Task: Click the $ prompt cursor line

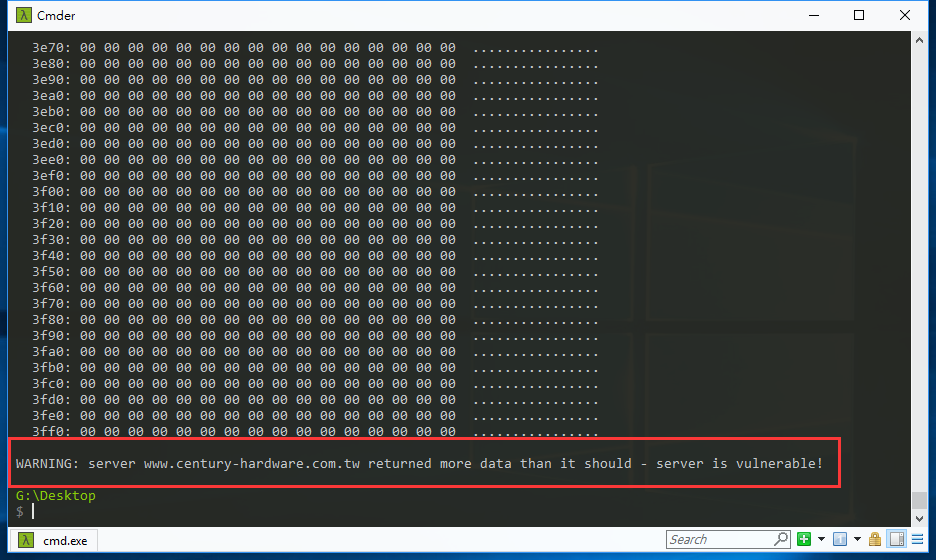Action: (x=26, y=512)
